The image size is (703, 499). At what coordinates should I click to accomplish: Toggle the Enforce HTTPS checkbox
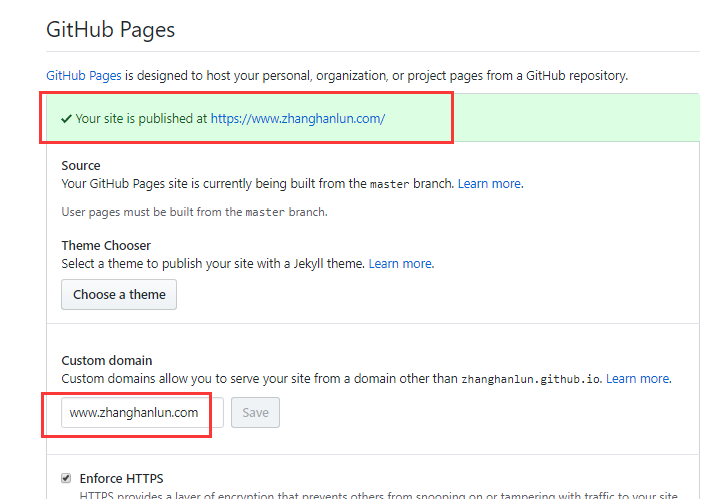tap(66, 478)
